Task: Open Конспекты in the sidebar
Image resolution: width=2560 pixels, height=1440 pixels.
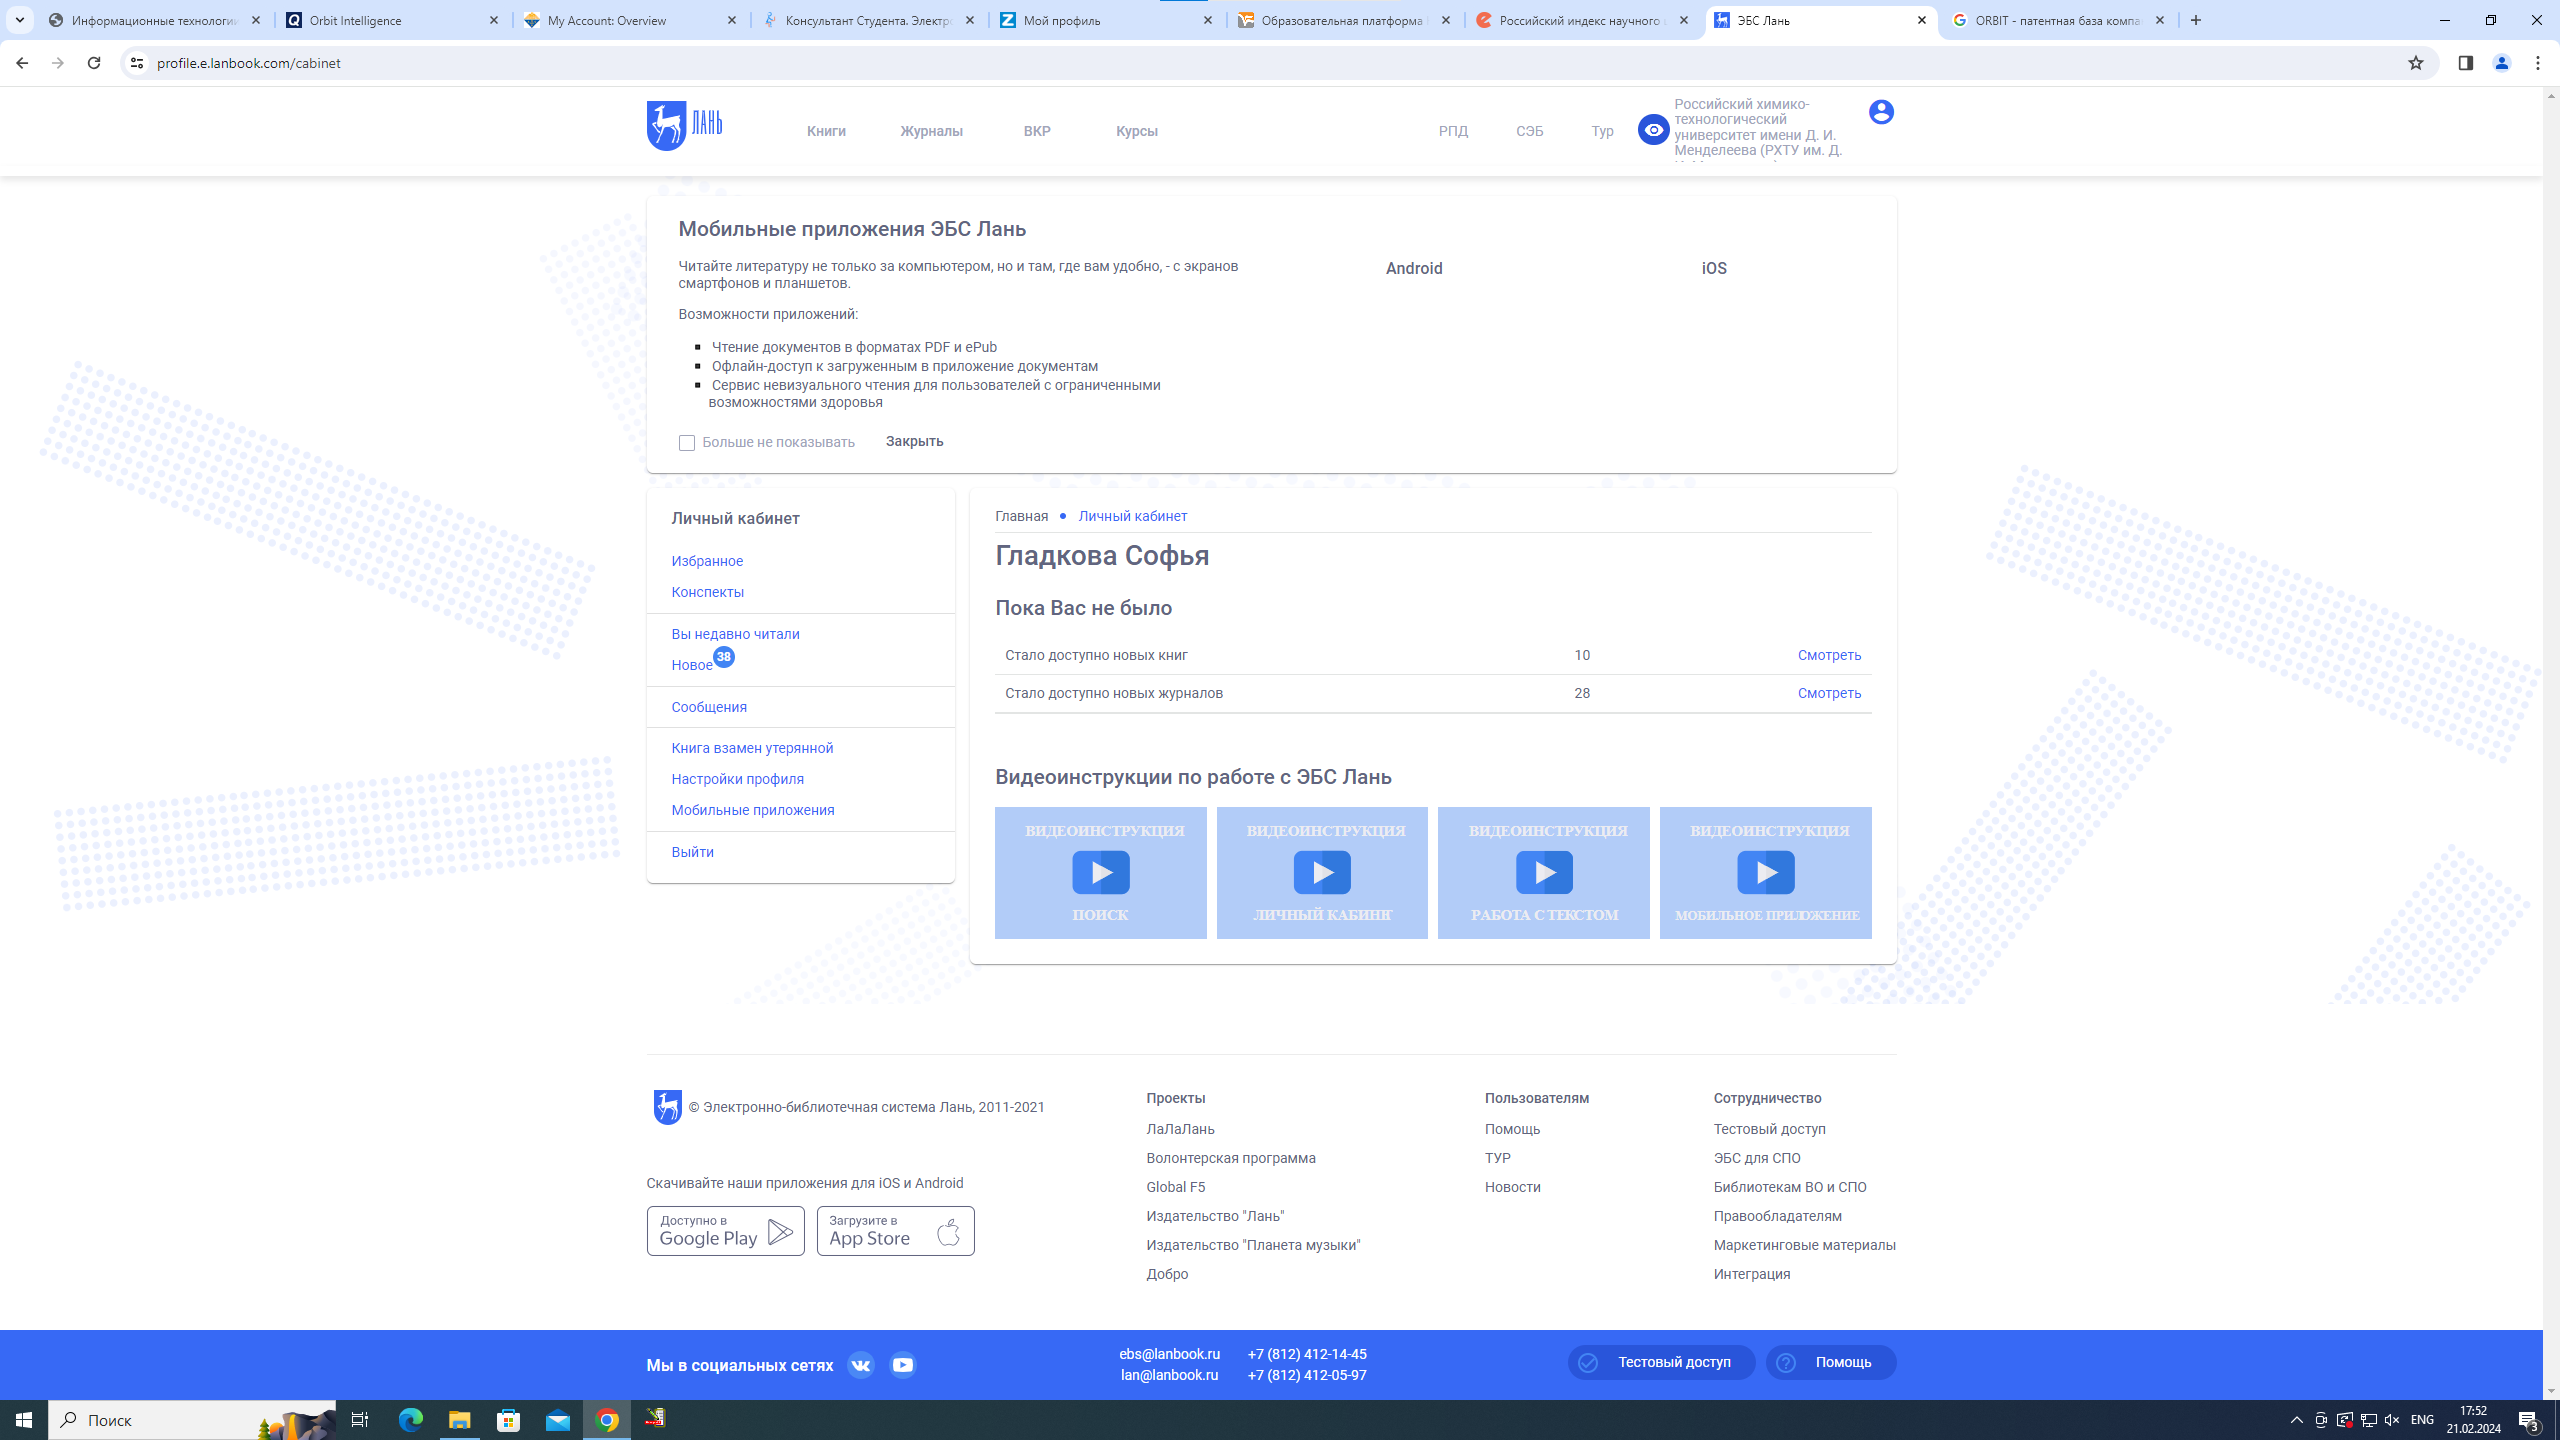Action: [x=707, y=592]
